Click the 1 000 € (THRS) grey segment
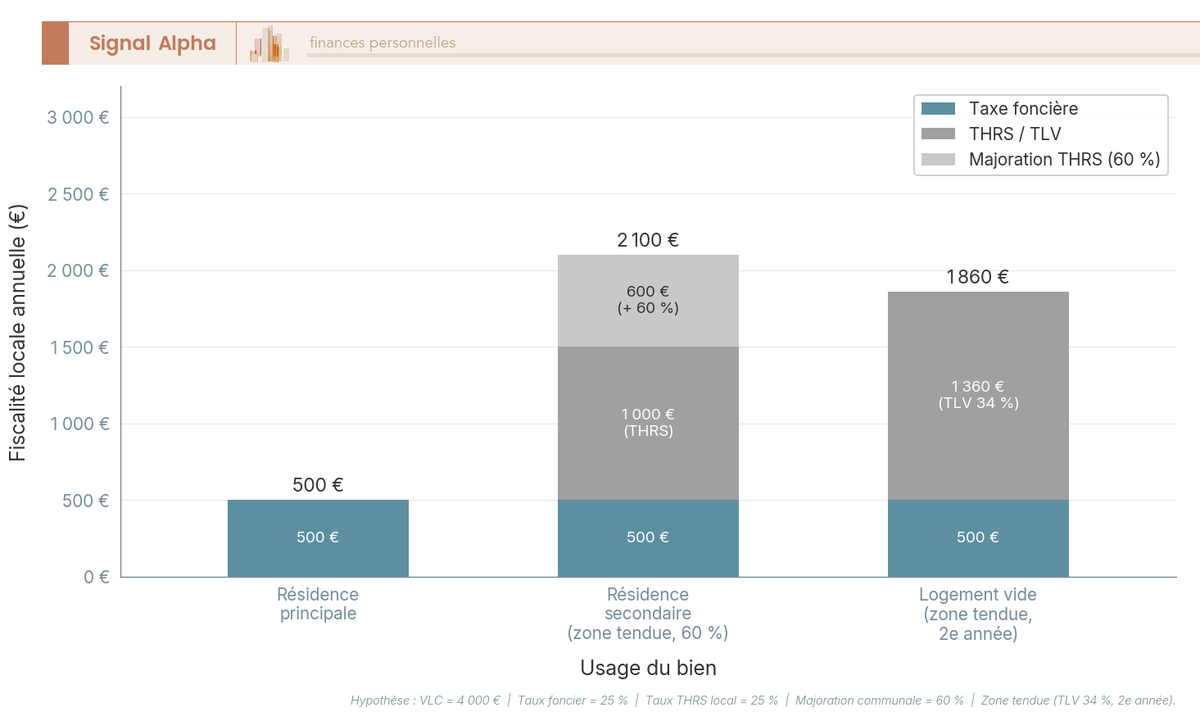Viewport: 1200px width, 721px height. coord(648,423)
